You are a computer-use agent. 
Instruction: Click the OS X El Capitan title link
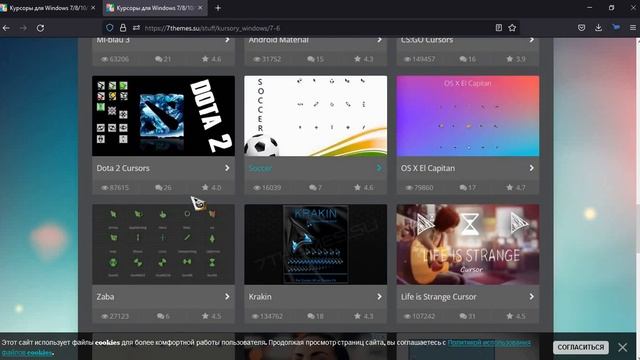(427, 168)
